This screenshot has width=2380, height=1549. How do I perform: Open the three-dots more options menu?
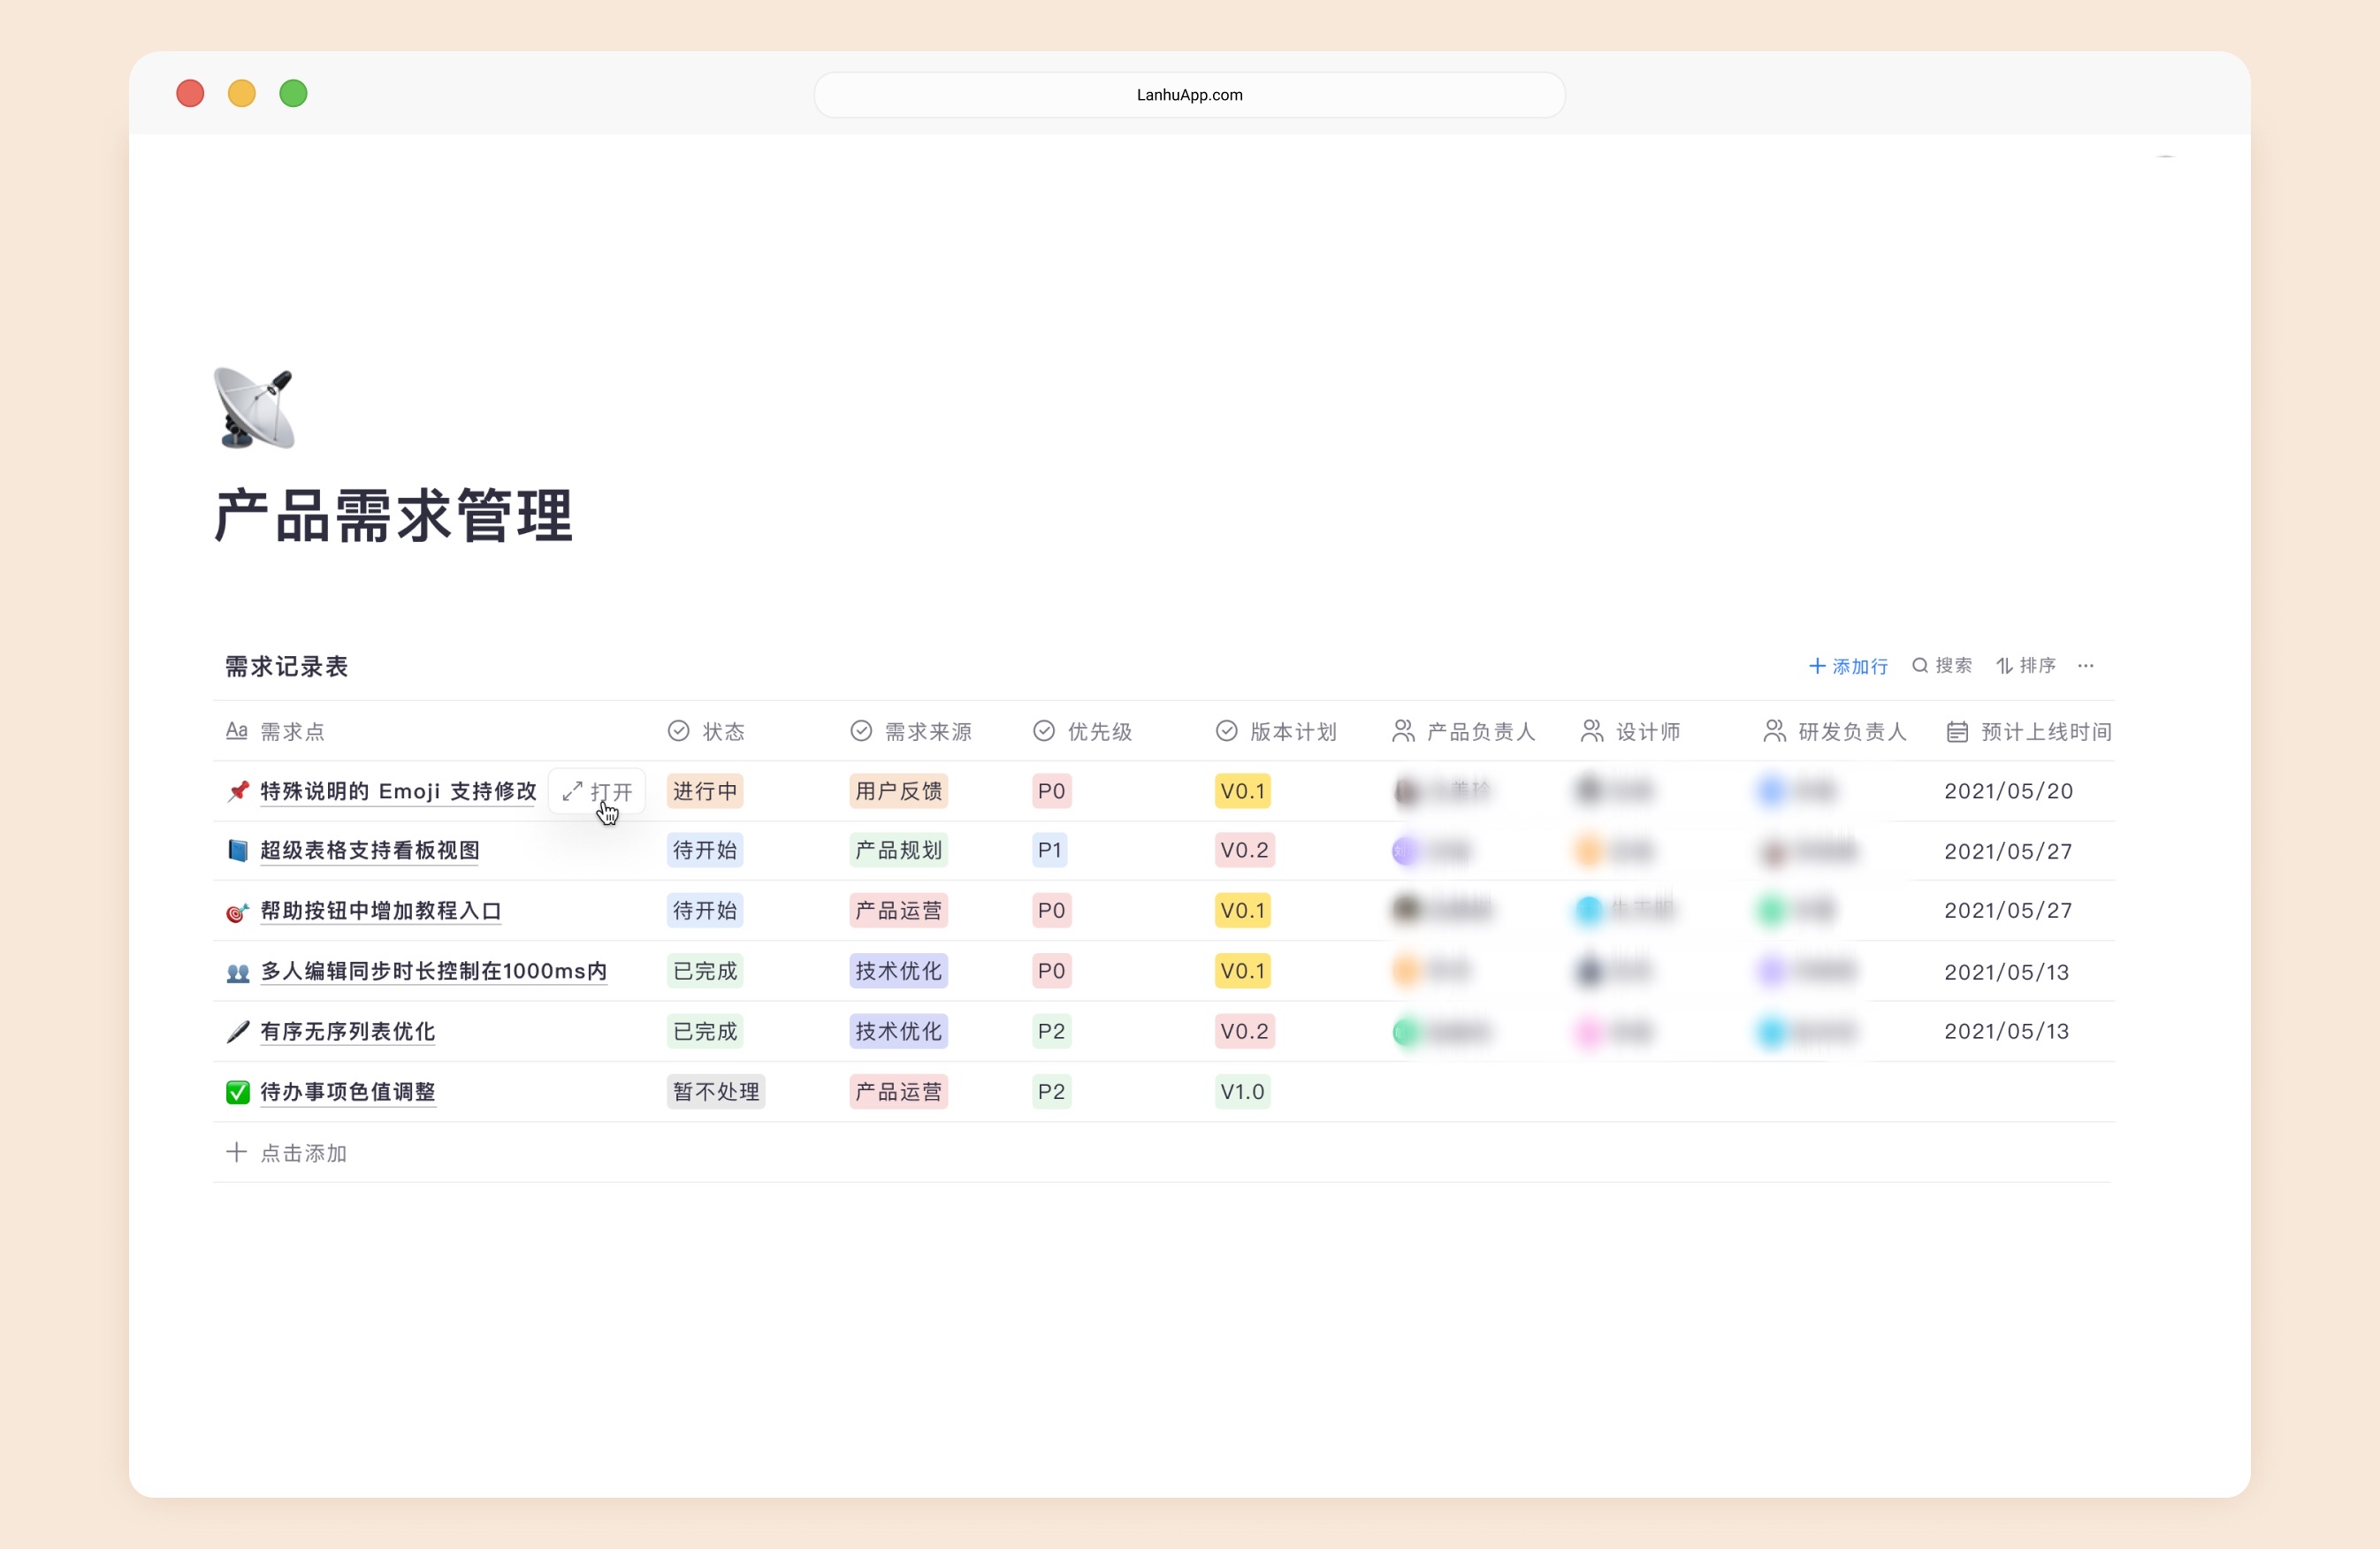point(2085,666)
